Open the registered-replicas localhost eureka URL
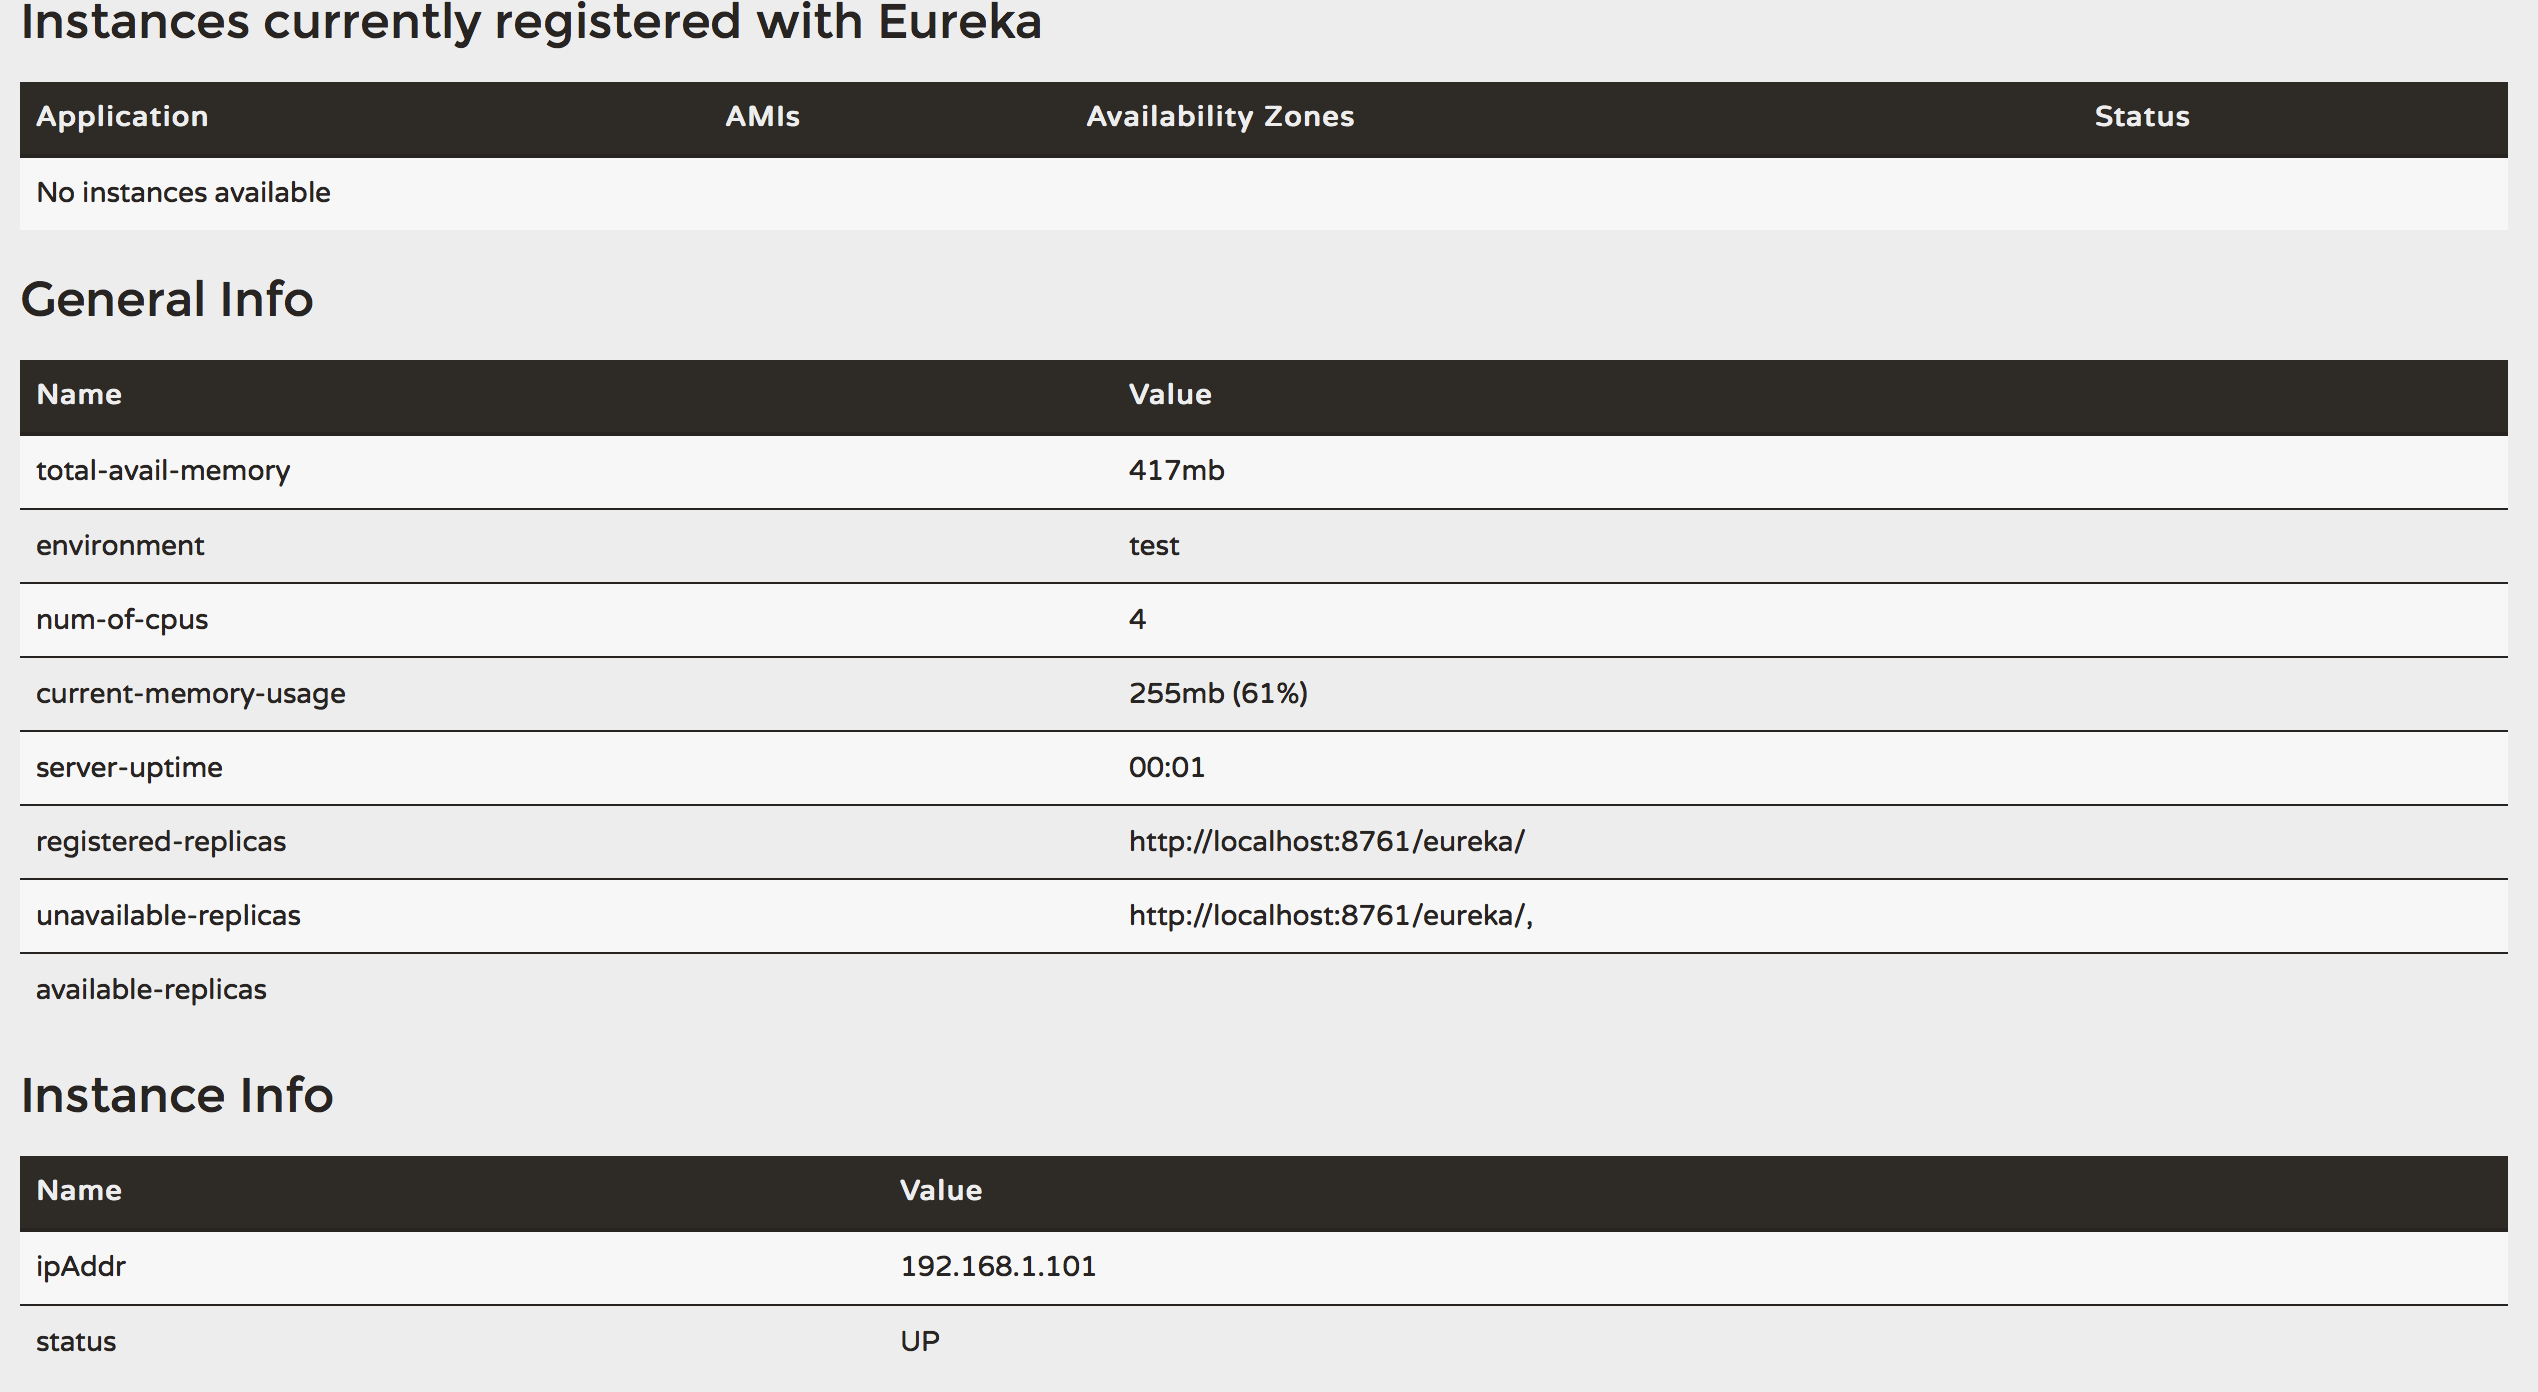The width and height of the screenshot is (2538, 1392). (x=1326, y=842)
